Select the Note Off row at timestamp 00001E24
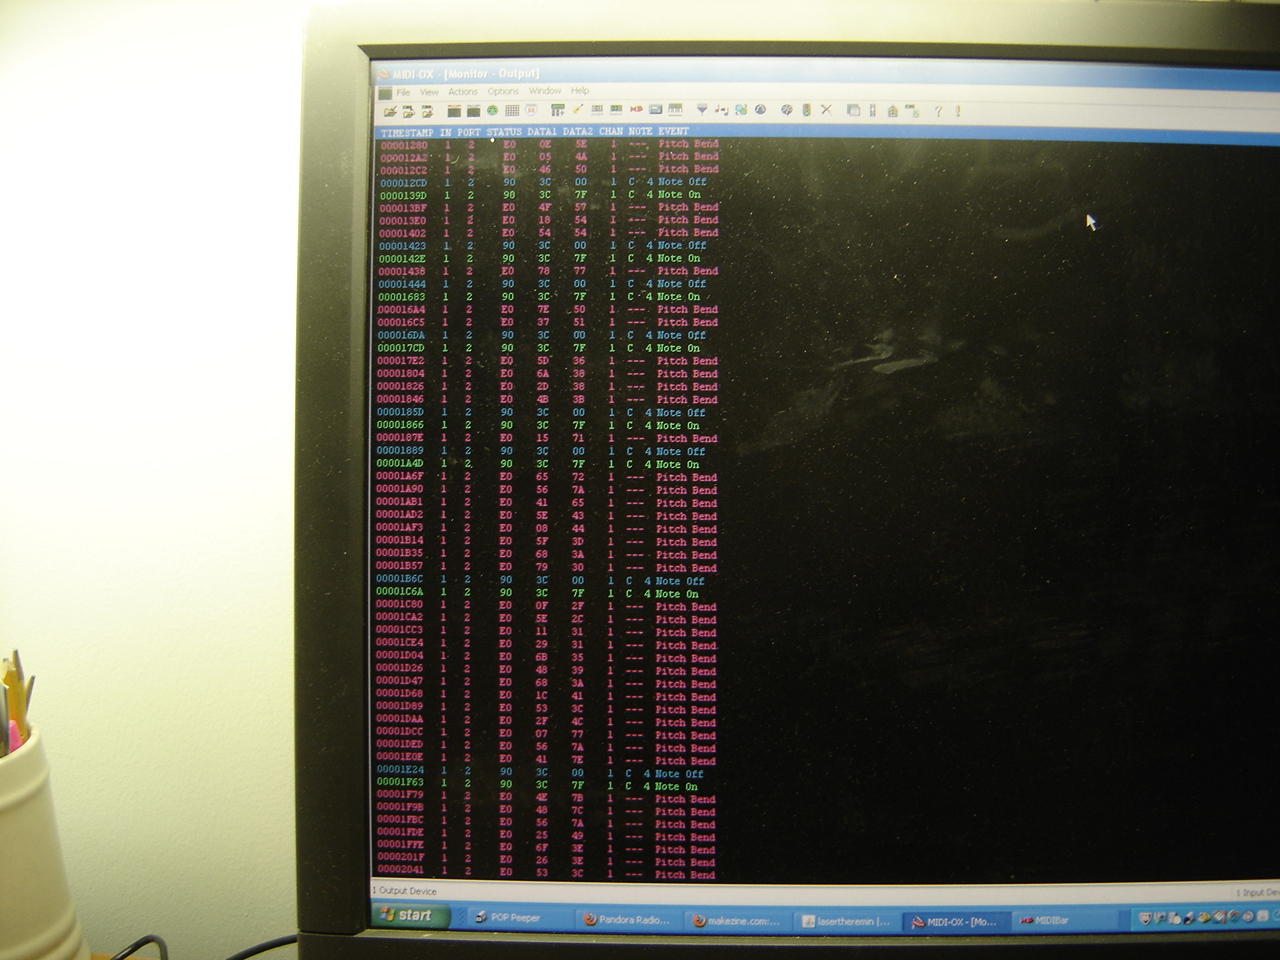 tap(542, 773)
